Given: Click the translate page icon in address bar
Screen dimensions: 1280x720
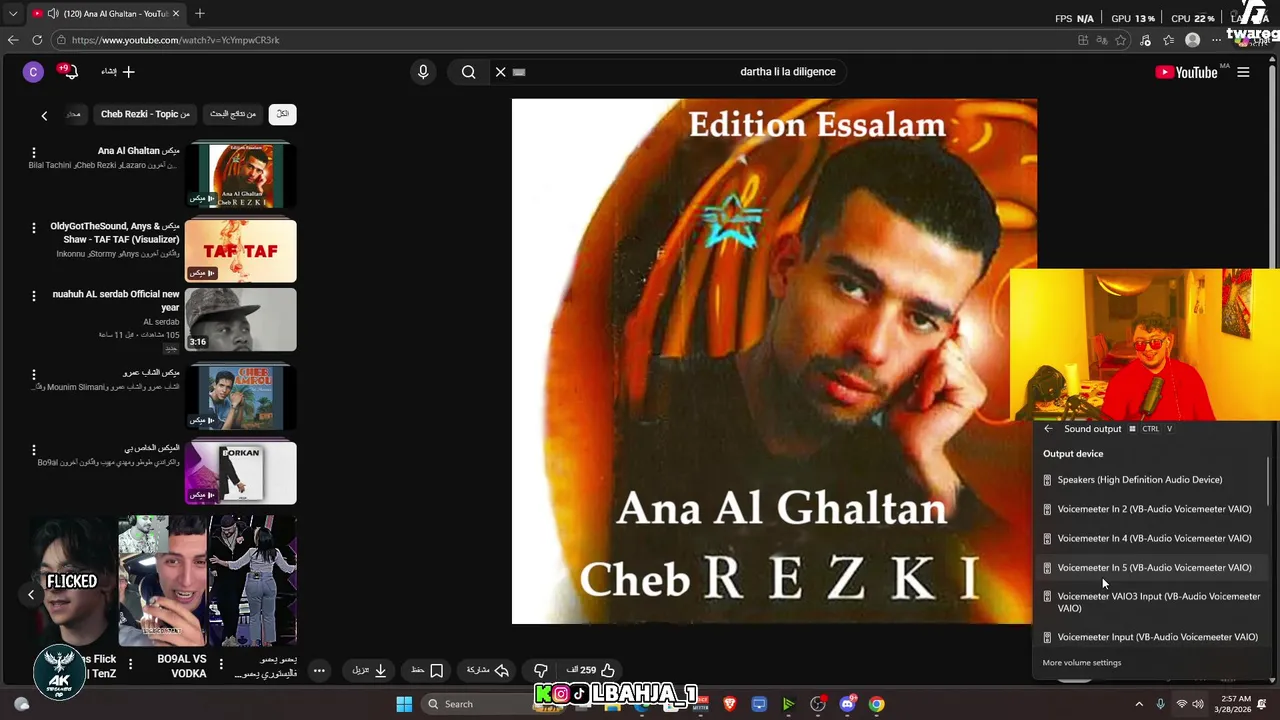Looking at the screenshot, I should pos(1102,40).
